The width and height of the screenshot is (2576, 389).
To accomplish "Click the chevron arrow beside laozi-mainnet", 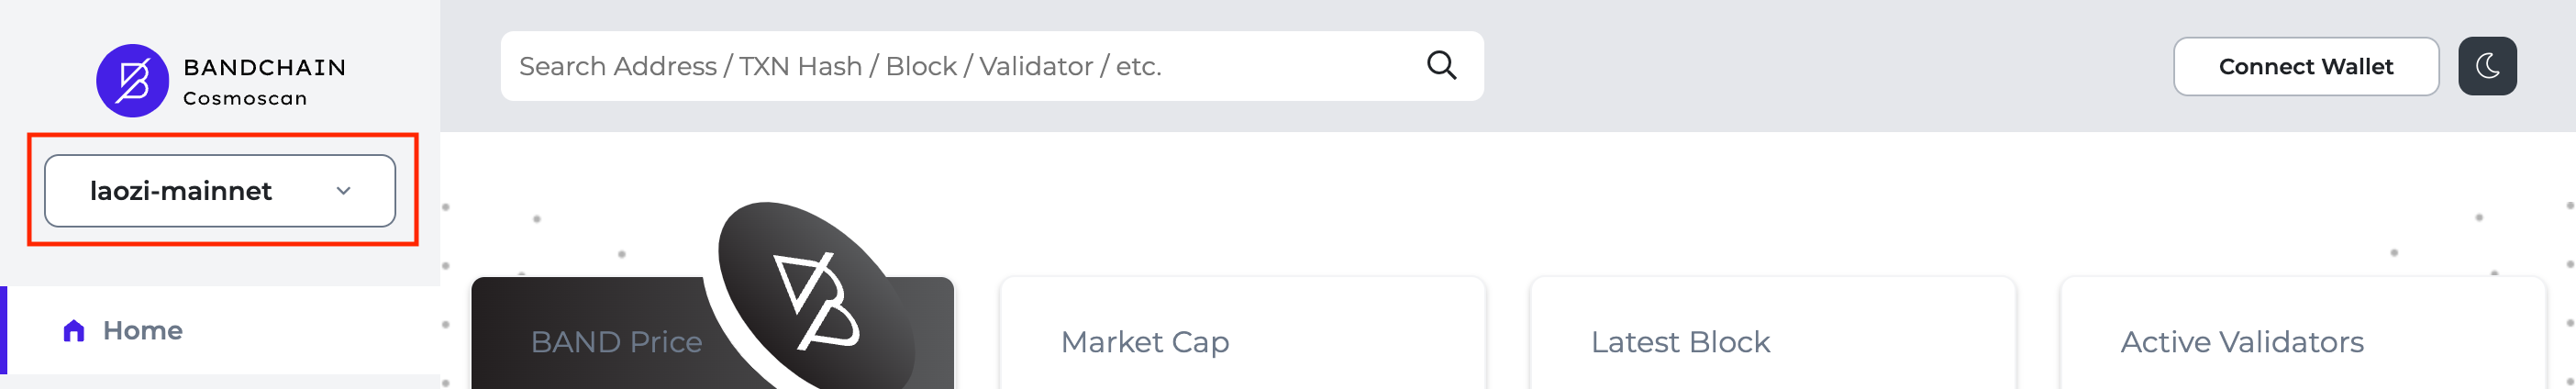I will (343, 191).
